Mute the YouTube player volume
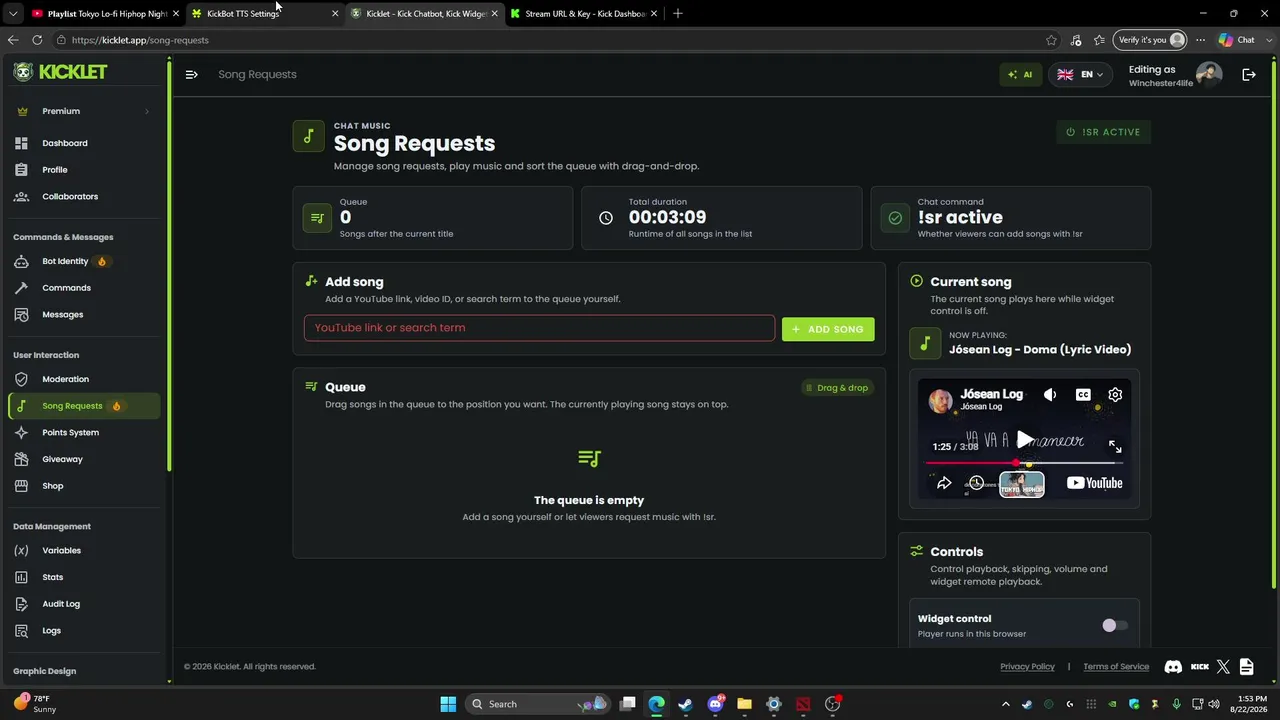1280x720 pixels. click(x=1050, y=395)
